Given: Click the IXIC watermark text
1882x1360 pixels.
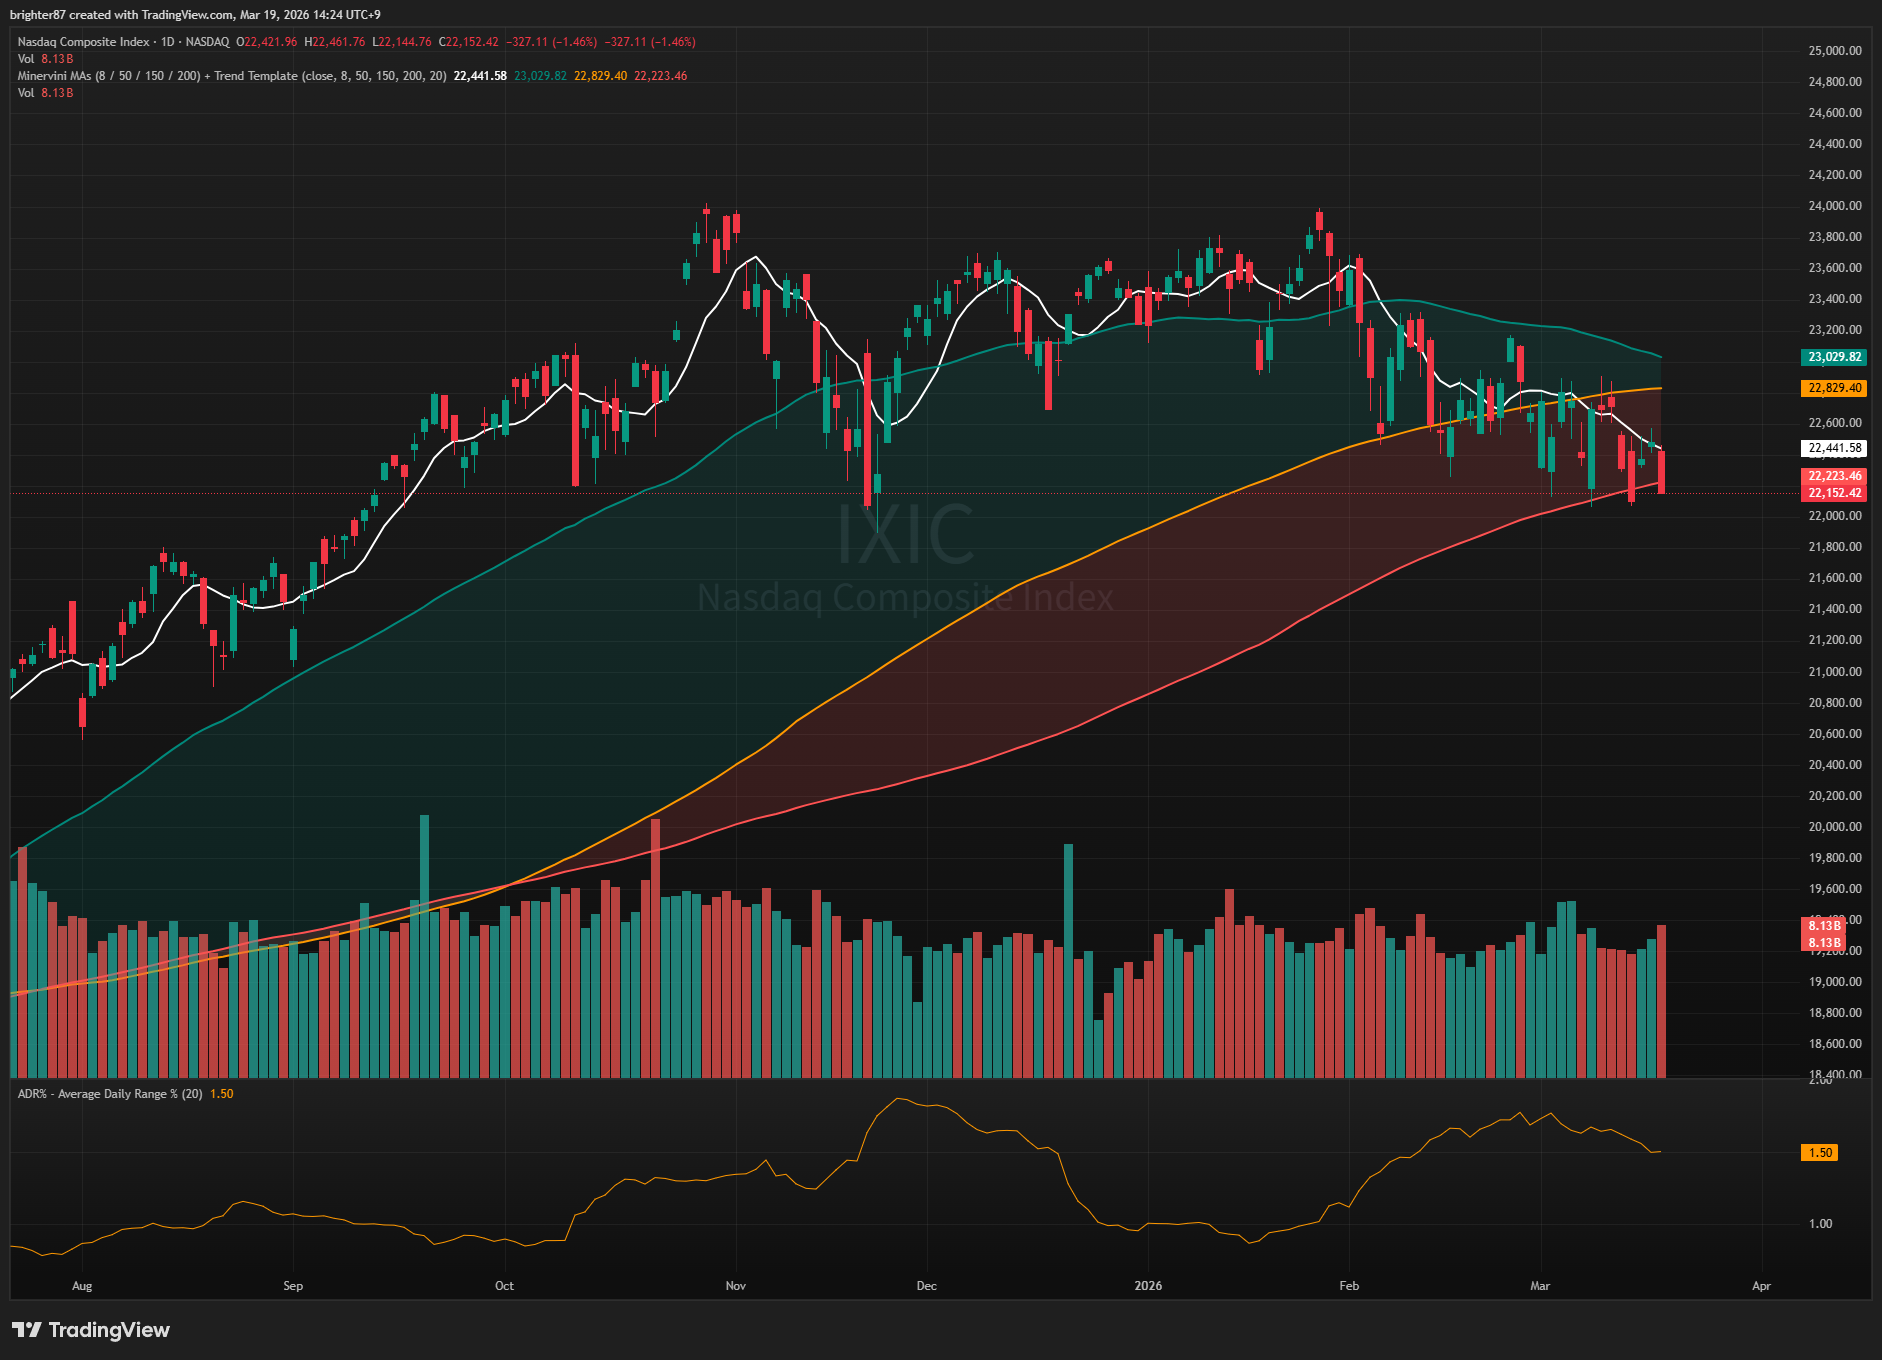Looking at the screenshot, I should pos(905,536).
